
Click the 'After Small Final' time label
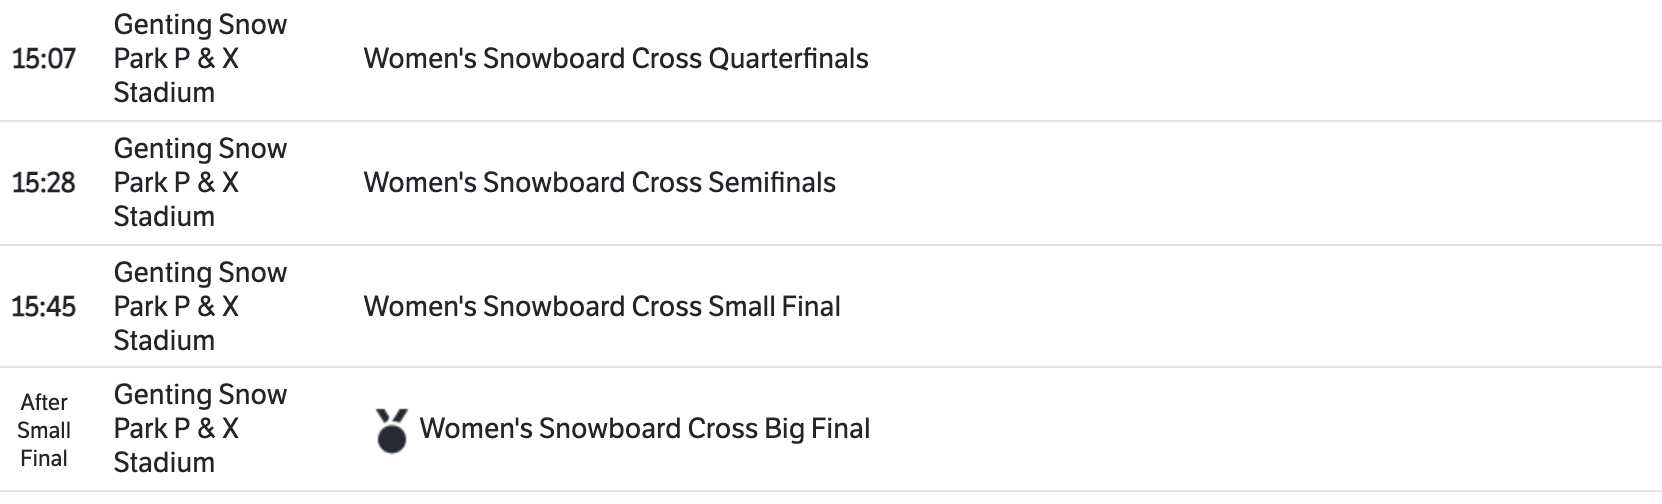coord(44,430)
